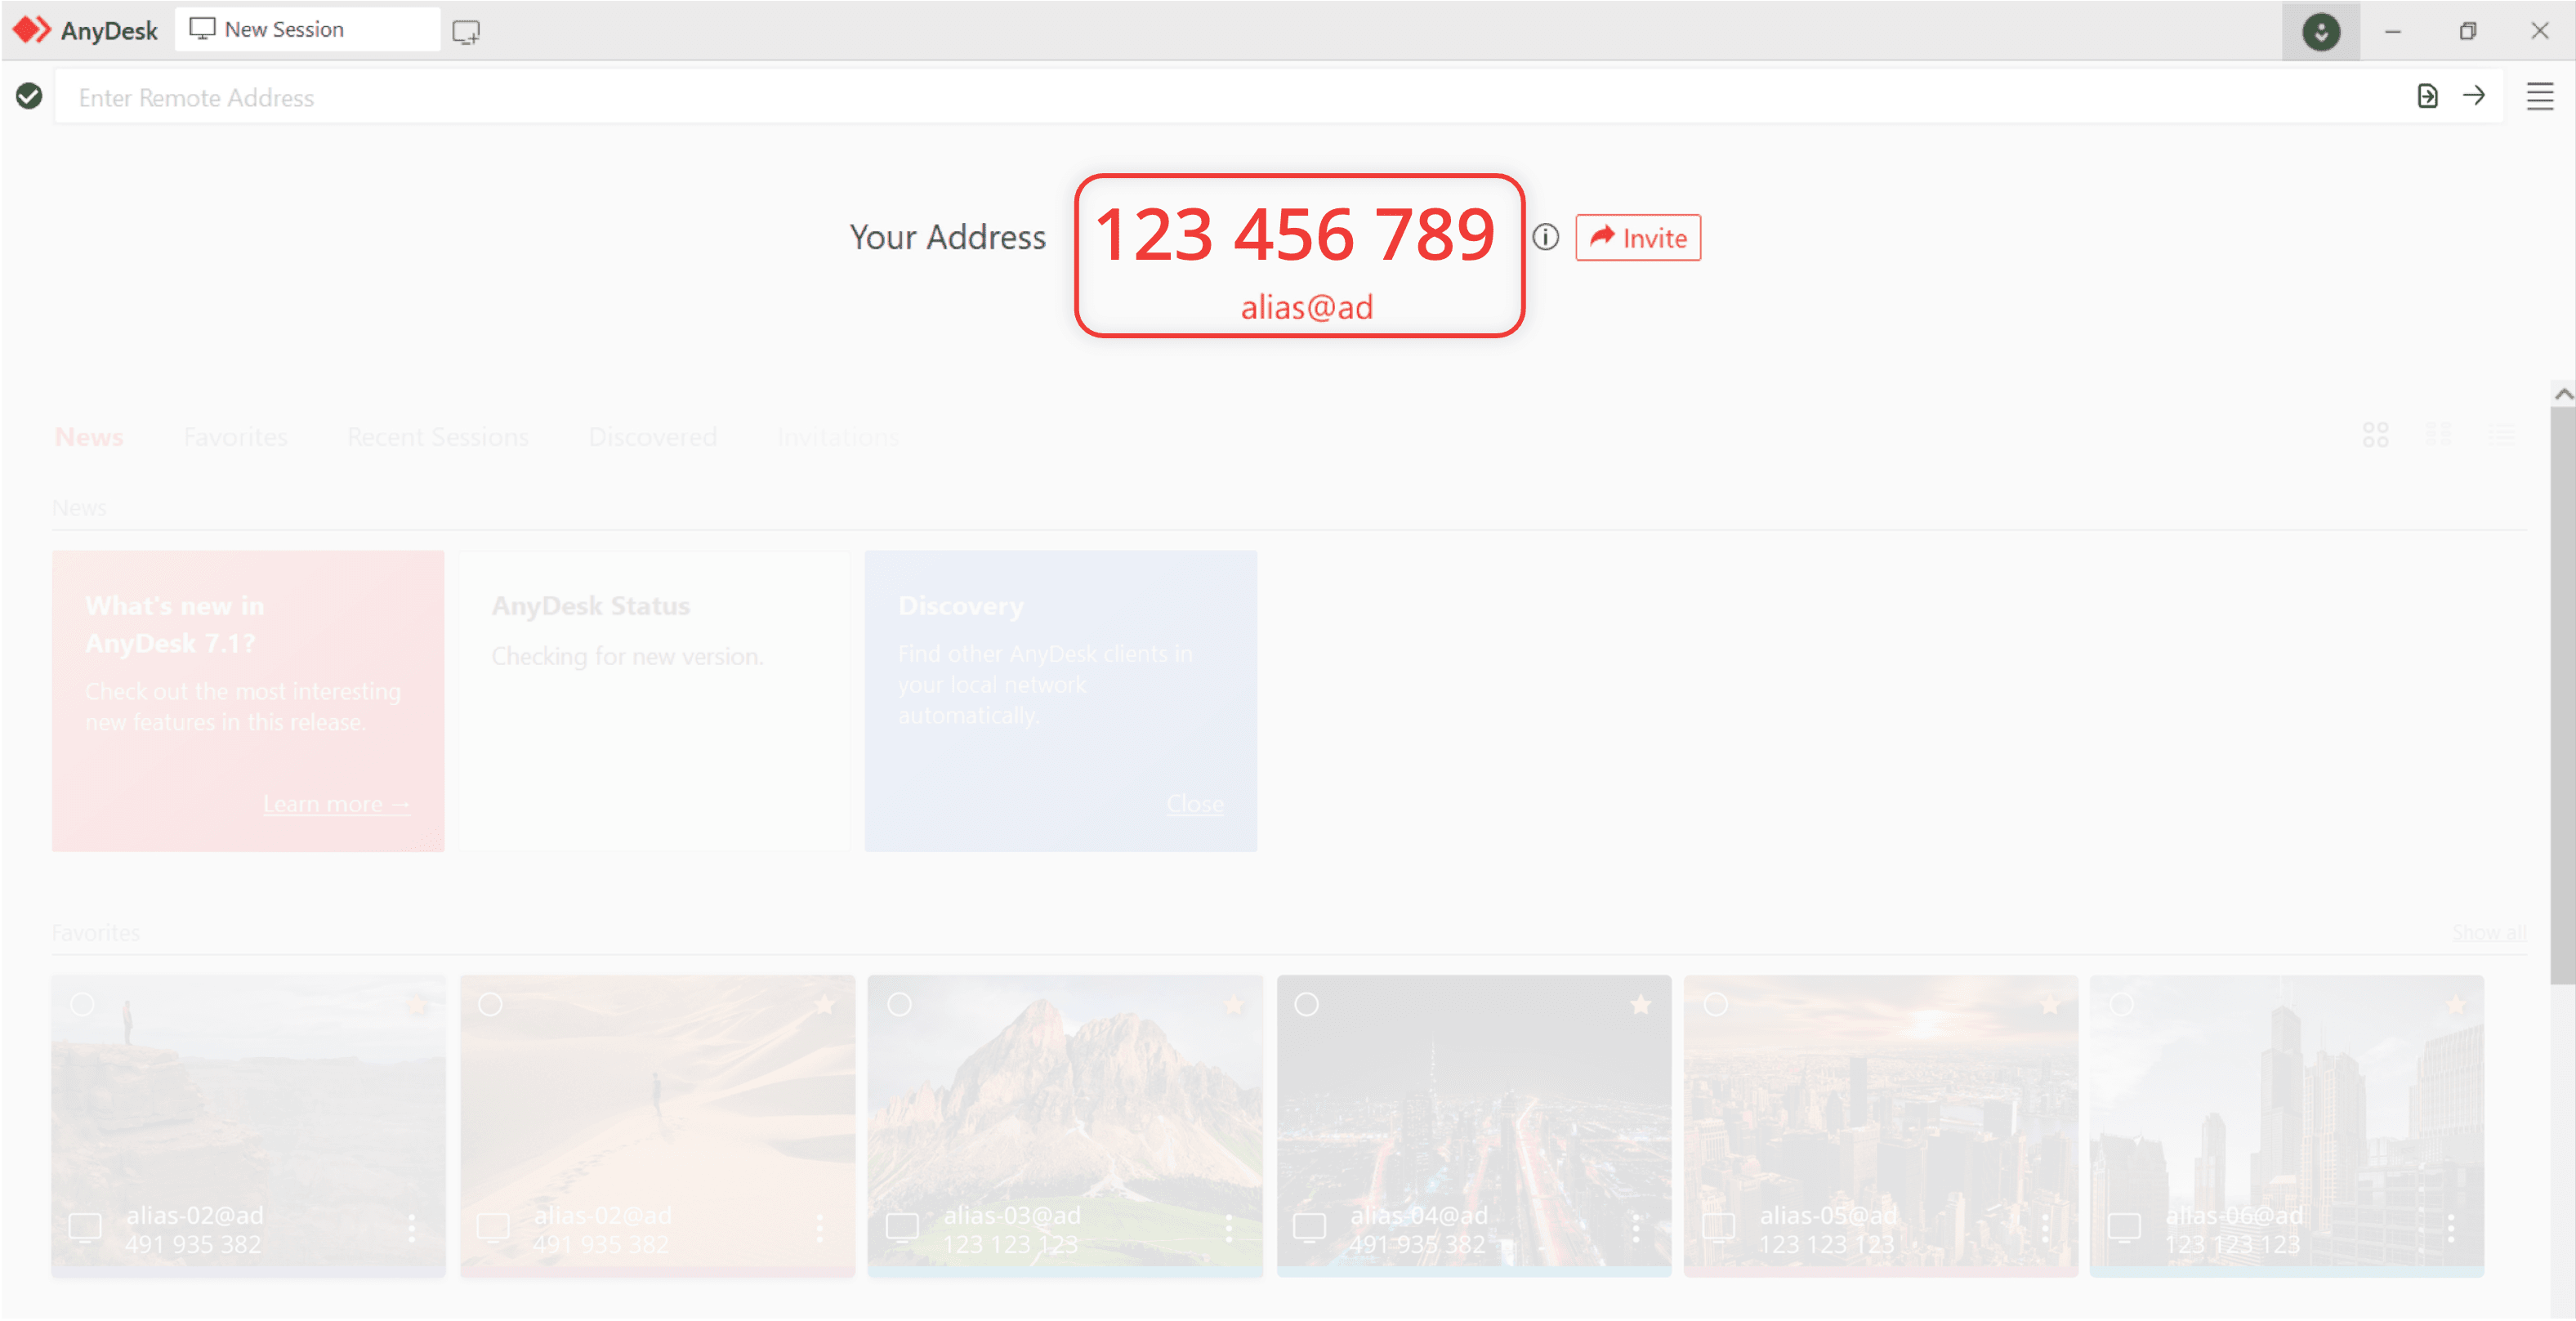
Task: Click your address 123 456 789
Action: point(1295,235)
